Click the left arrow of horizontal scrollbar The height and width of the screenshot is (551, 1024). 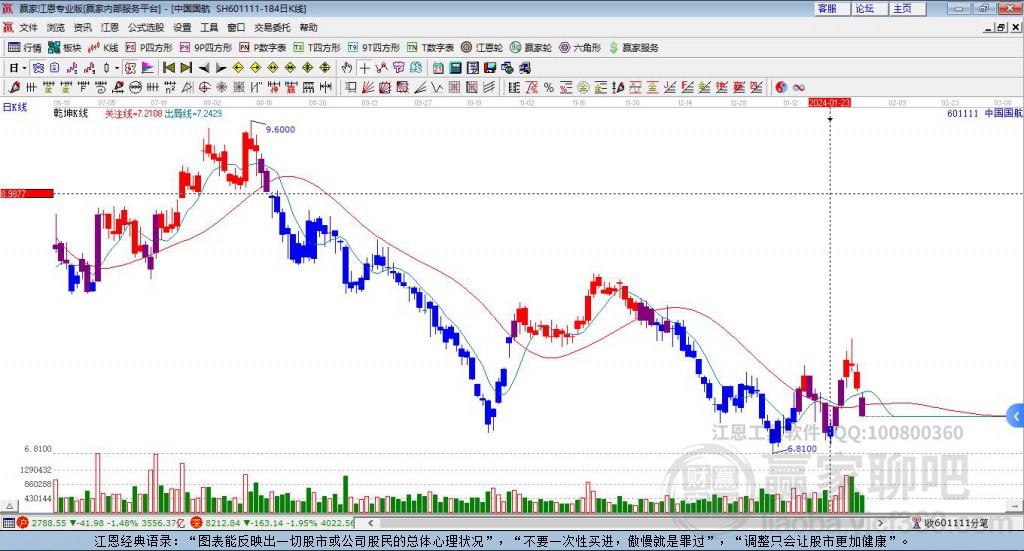371,523
